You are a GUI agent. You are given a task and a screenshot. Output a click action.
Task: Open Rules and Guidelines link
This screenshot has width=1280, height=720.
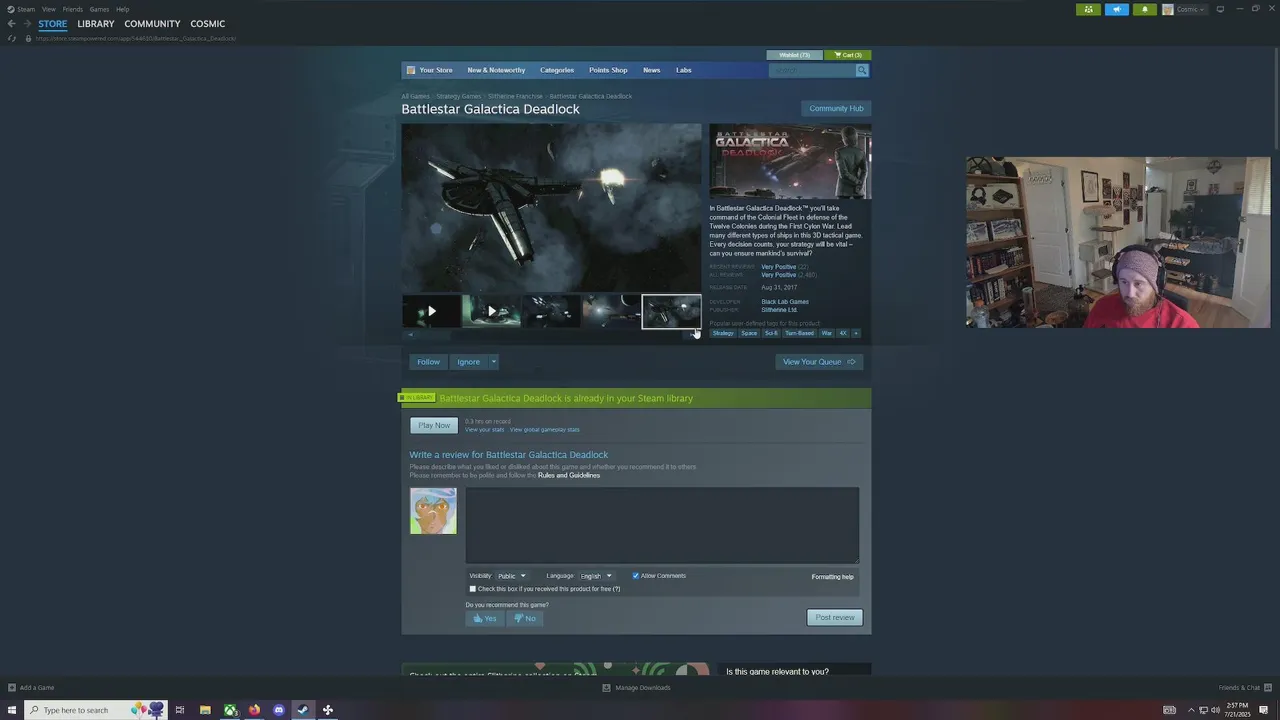pyautogui.click(x=569, y=475)
